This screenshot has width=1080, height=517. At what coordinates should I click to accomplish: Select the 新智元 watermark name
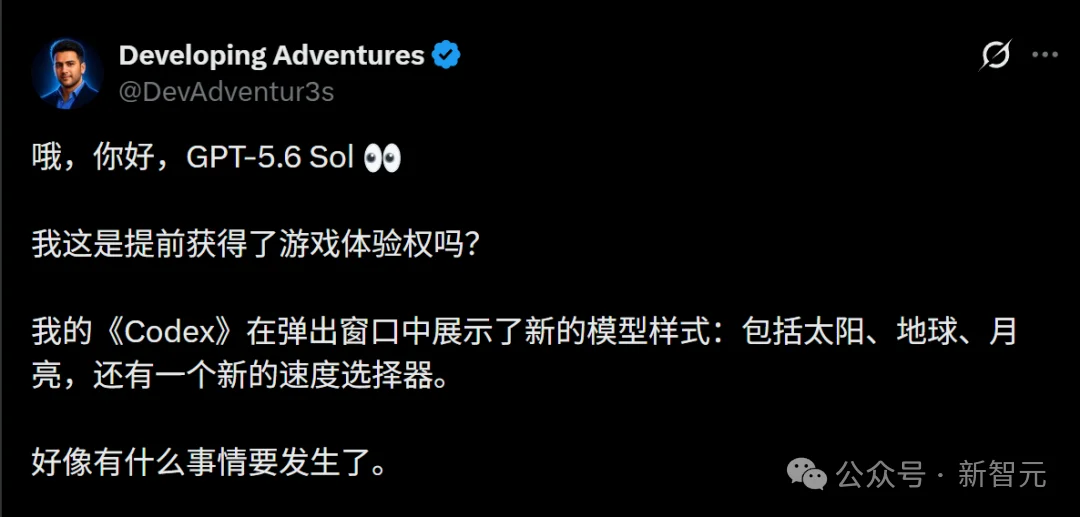click(1001, 474)
